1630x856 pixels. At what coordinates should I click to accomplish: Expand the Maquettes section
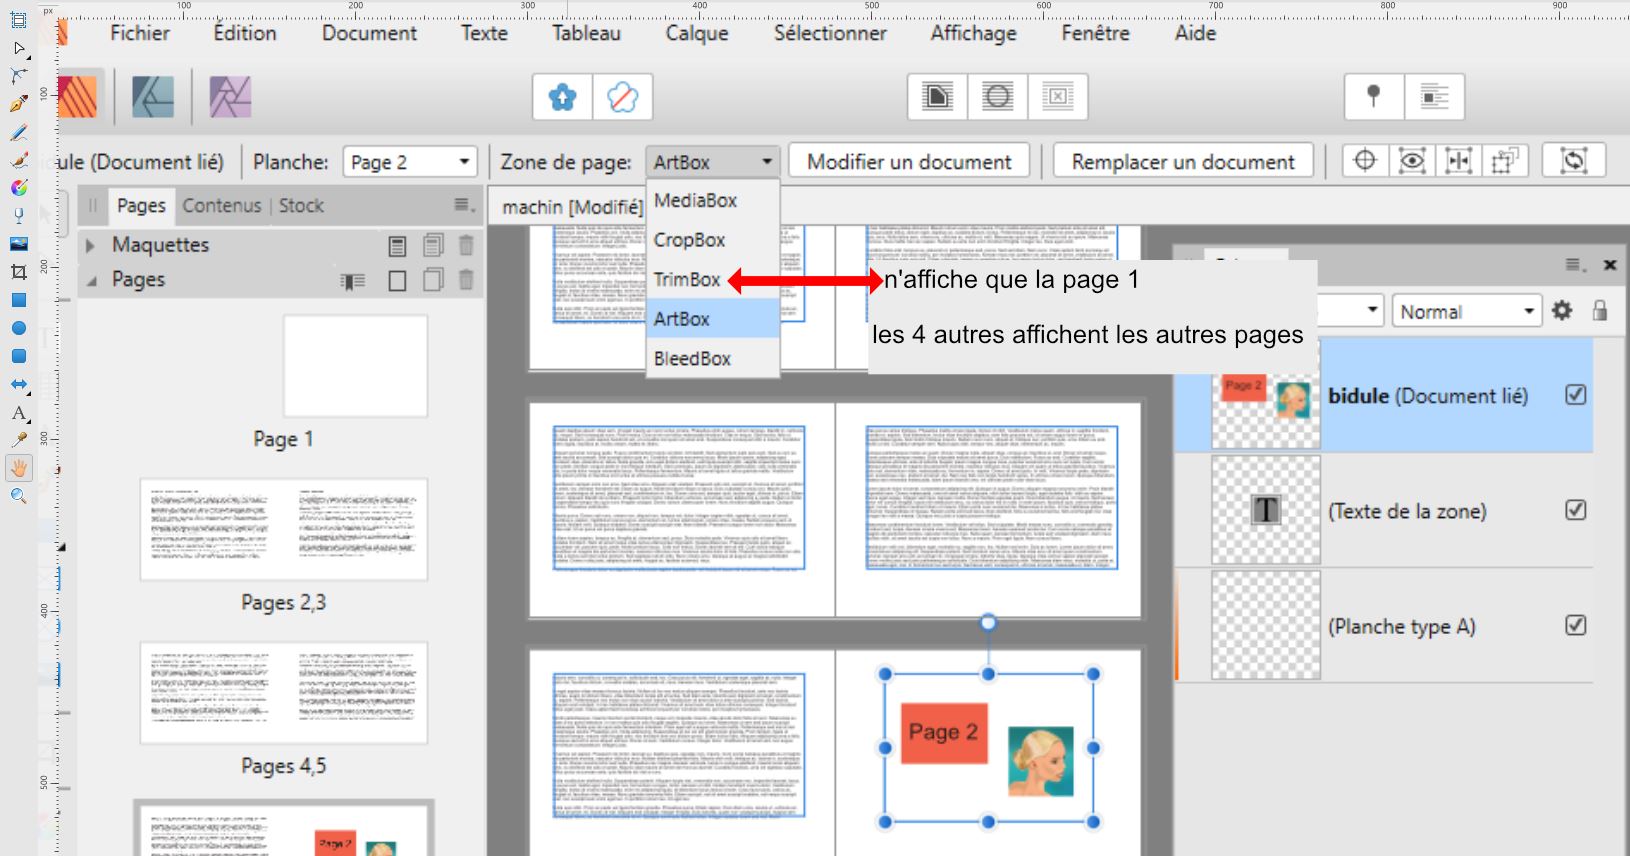(90, 245)
